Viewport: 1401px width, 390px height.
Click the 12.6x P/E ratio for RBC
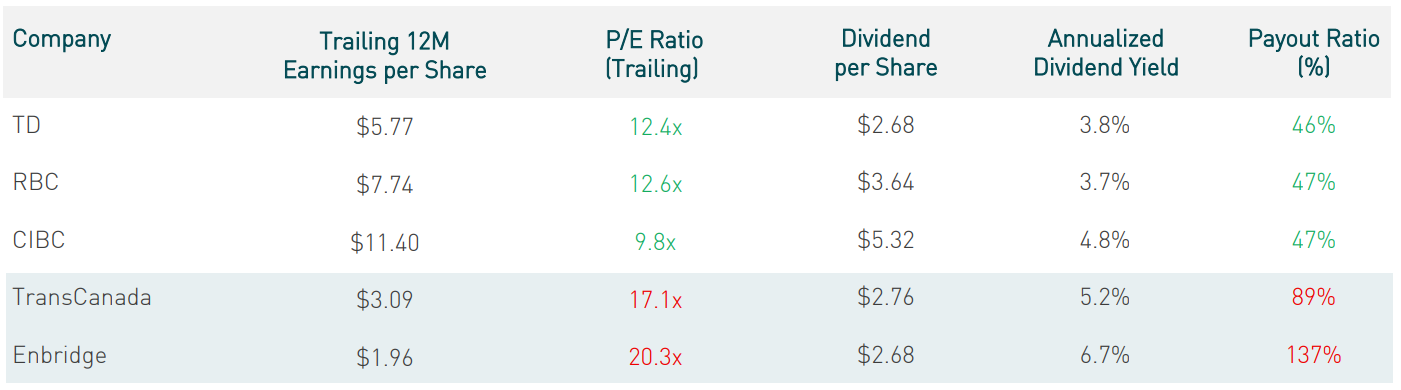coord(656,184)
